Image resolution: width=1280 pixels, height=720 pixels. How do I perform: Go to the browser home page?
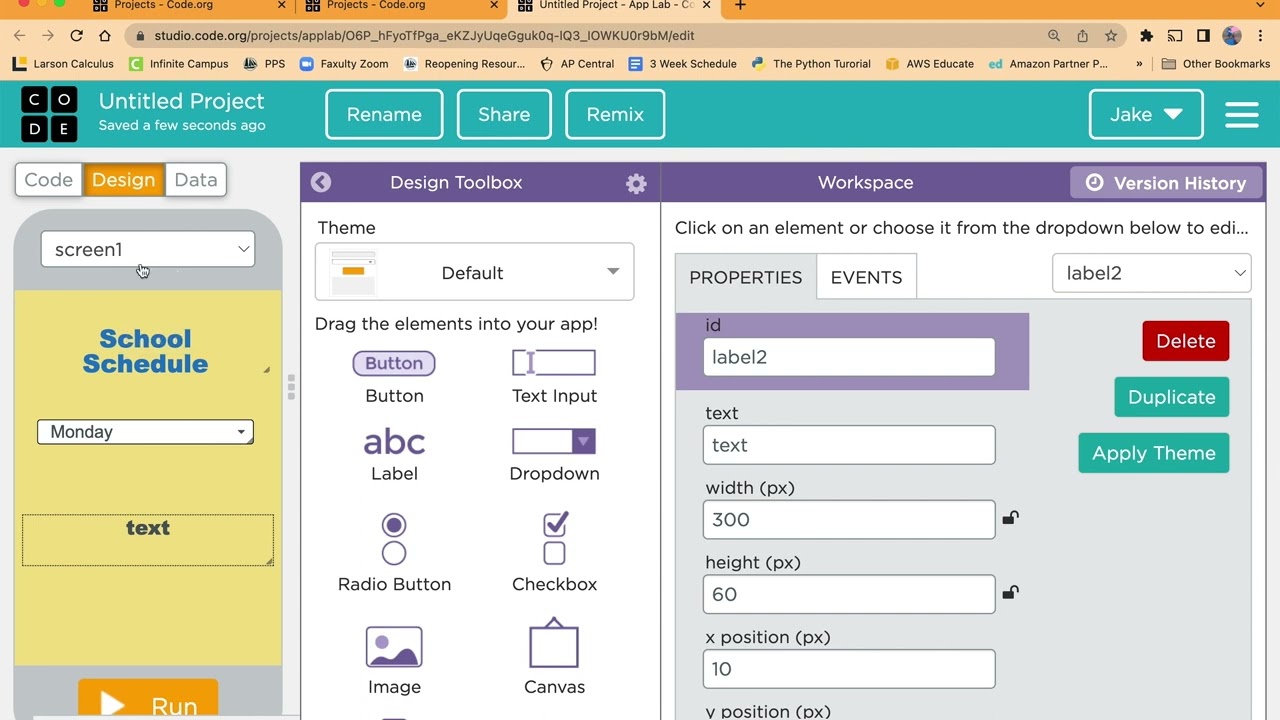pyautogui.click(x=105, y=35)
